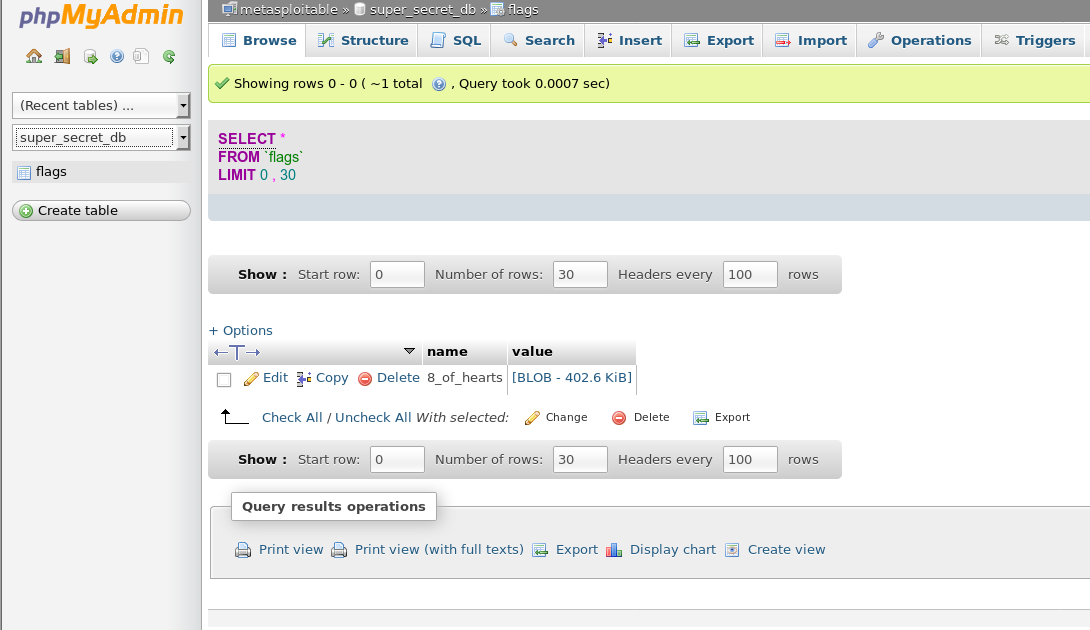Screen dimensions: 1090x630
Task: Click the help icon beside row total
Action: 439,84
